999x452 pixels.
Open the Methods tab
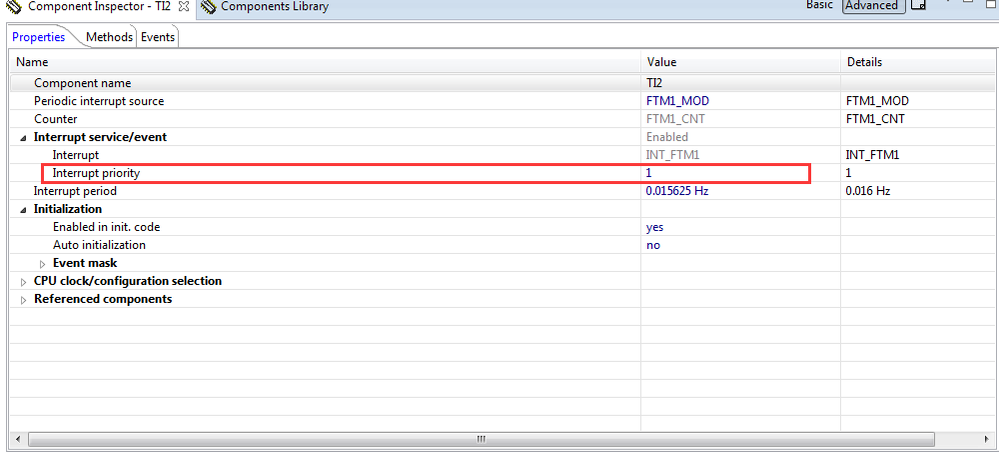click(110, 37)
